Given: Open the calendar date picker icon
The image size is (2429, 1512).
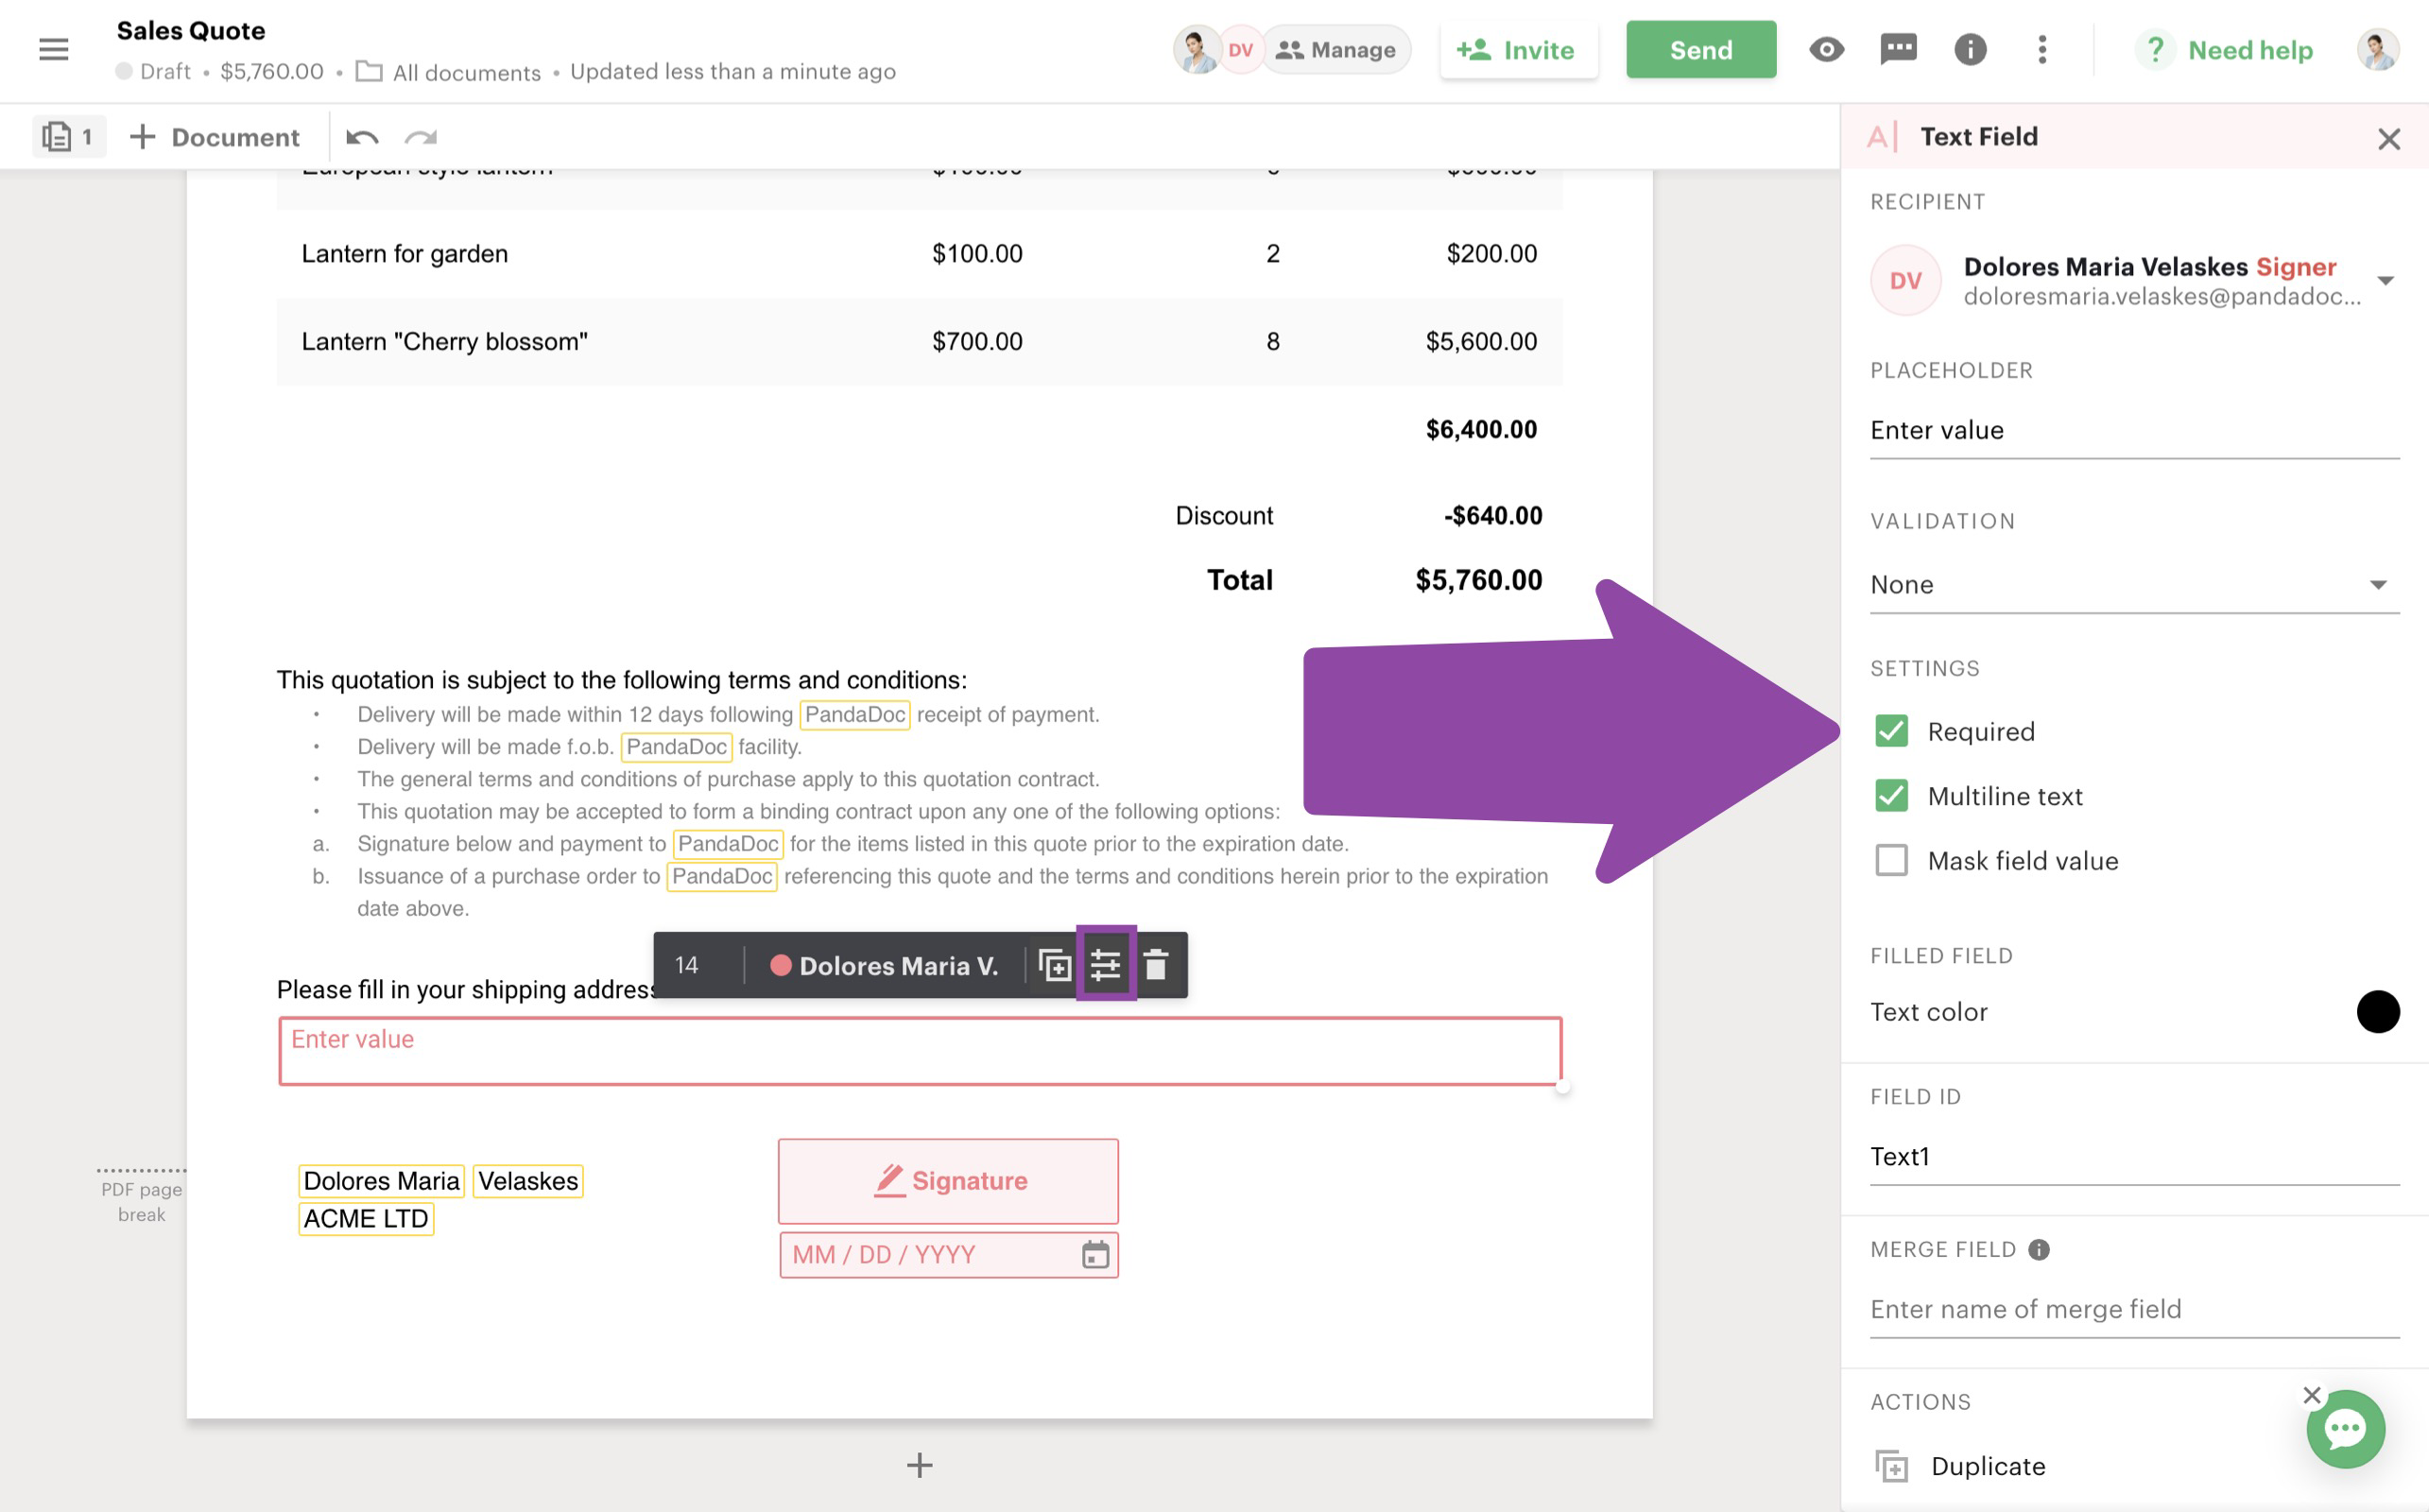Looking at the screenshot, I should (x=1096, y=1254).
